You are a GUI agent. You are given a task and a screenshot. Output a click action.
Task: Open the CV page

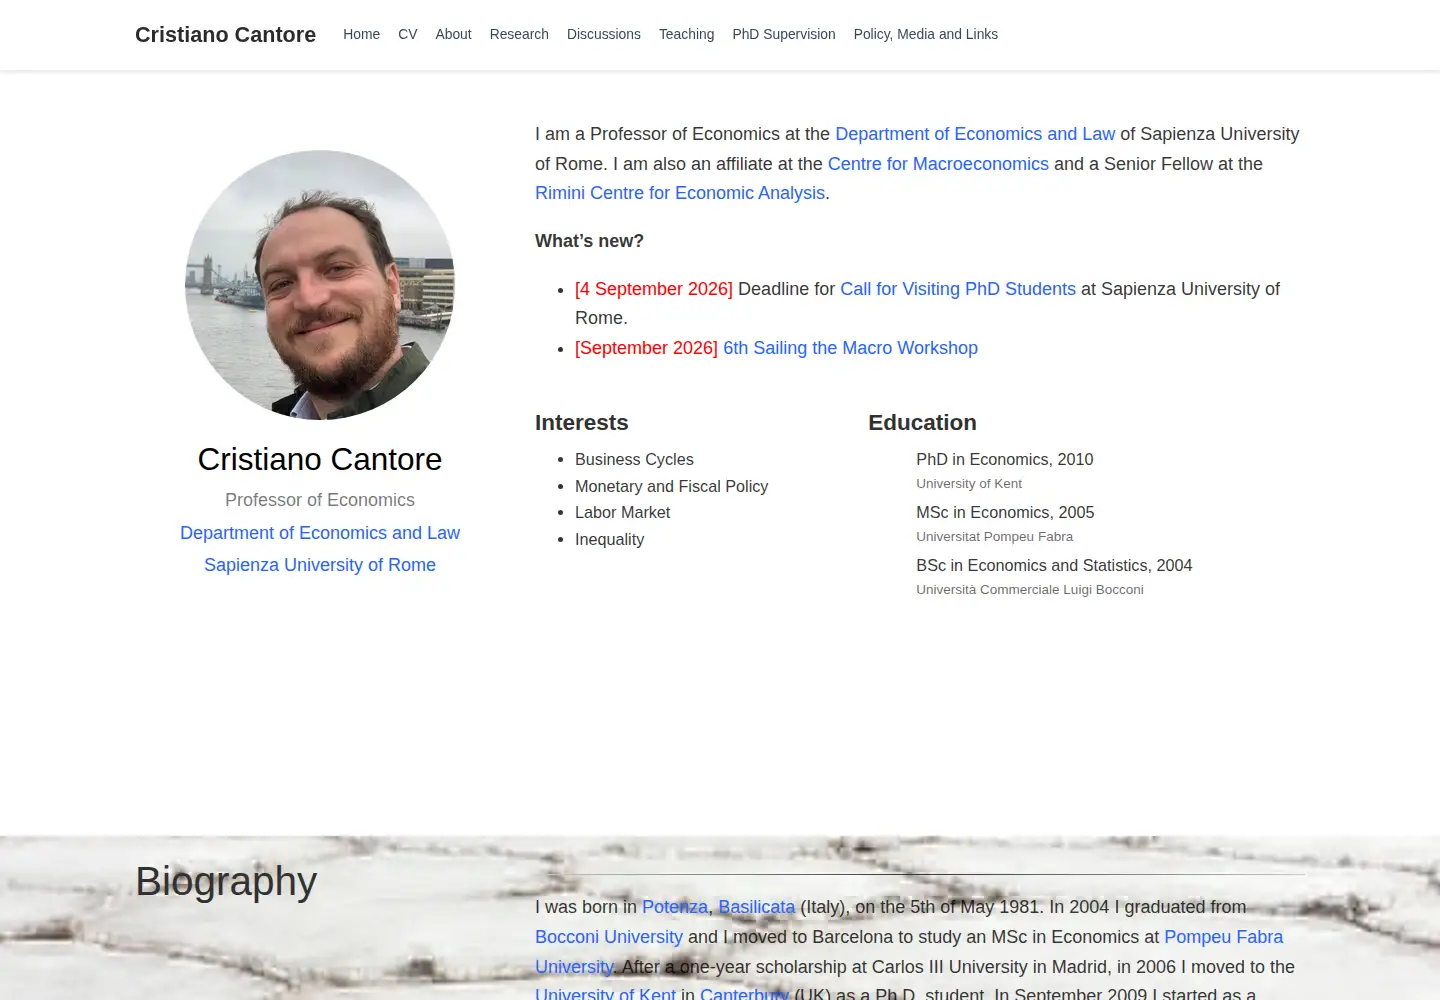click(x=407, y=34)
